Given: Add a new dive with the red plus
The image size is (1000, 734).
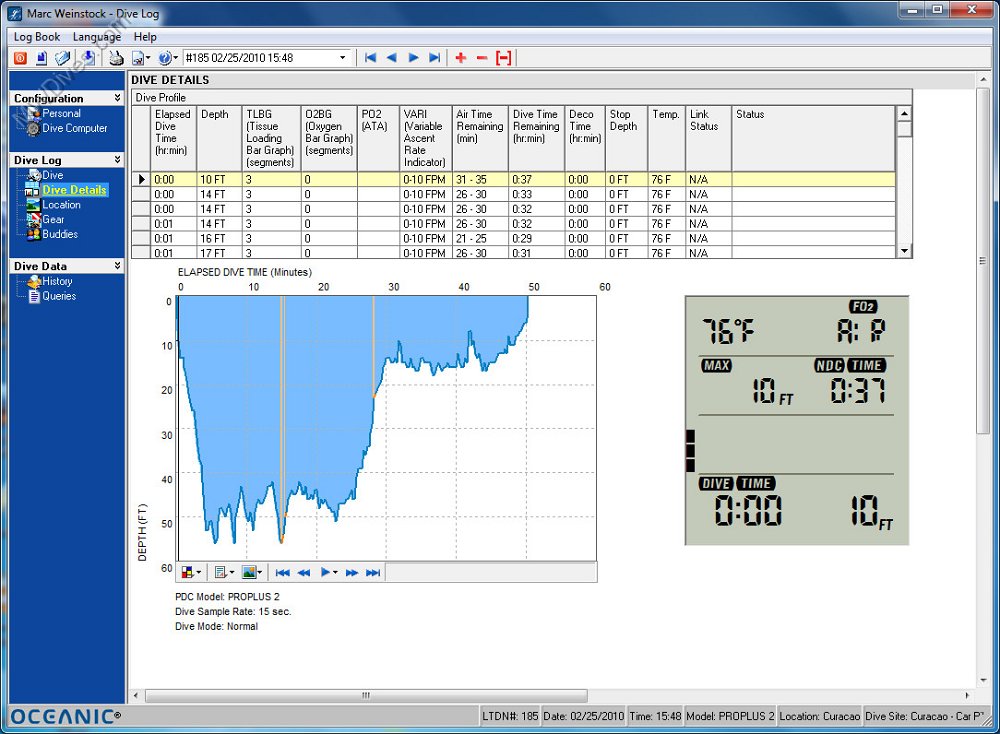Looking at the screenshot, I should pyautogui.click(x=460, y=58).
